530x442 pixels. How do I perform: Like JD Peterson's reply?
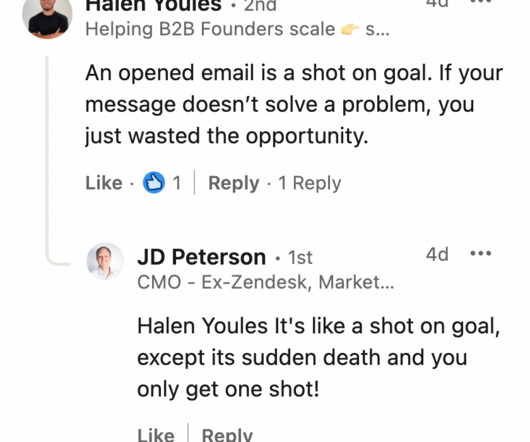pos(156,435)
